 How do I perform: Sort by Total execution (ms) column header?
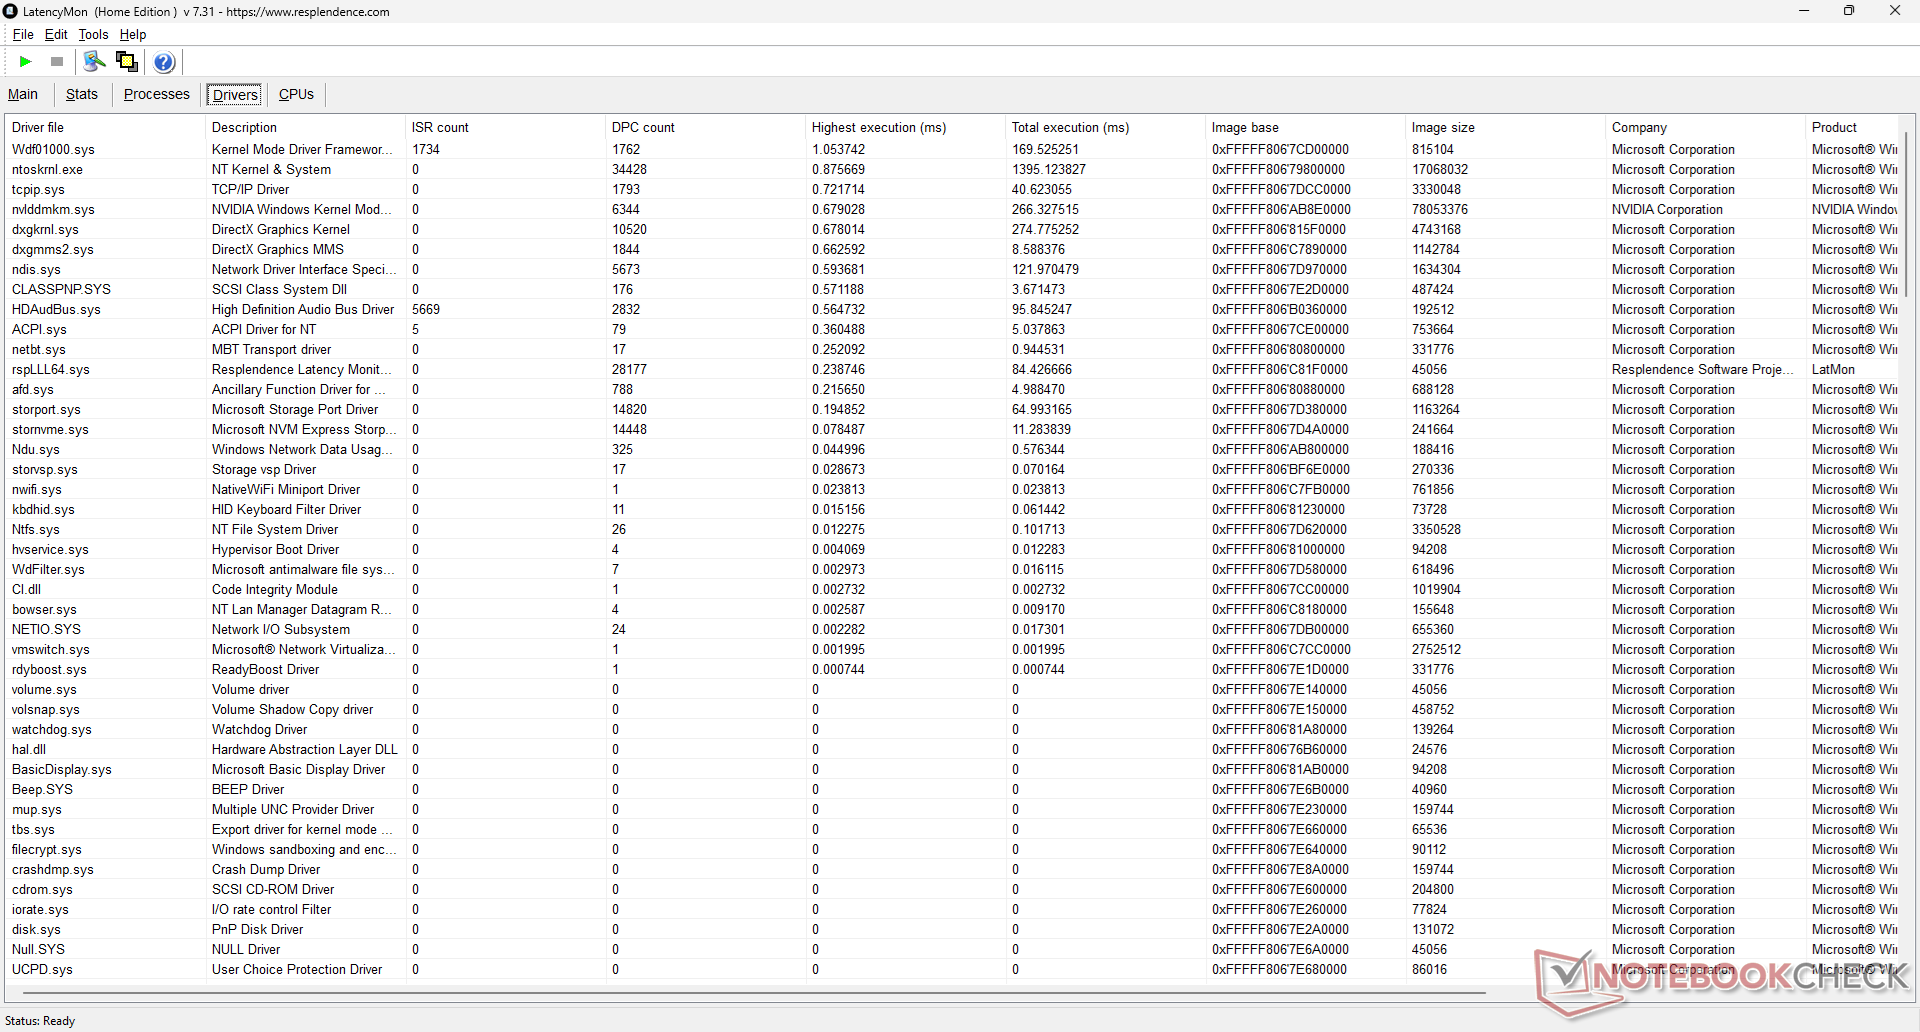(1105, 127)
